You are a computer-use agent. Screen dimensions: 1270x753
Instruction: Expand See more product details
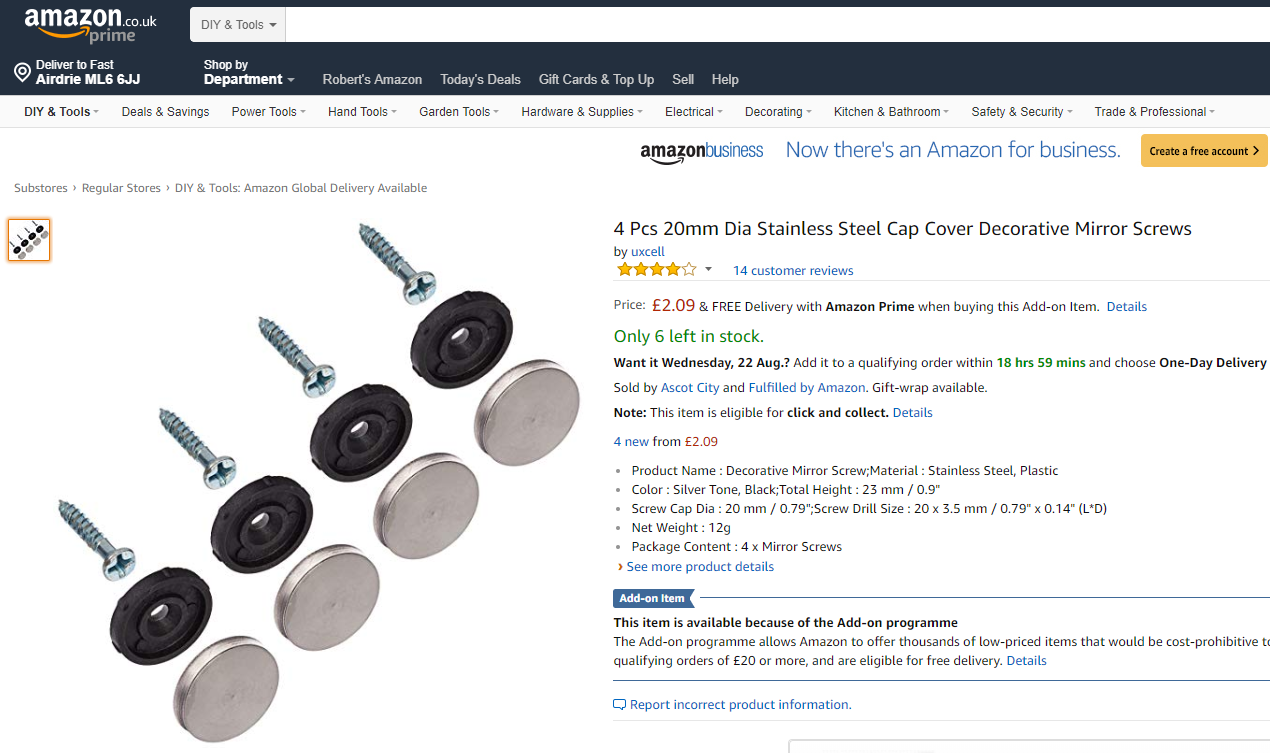click(x=700, y=566)
